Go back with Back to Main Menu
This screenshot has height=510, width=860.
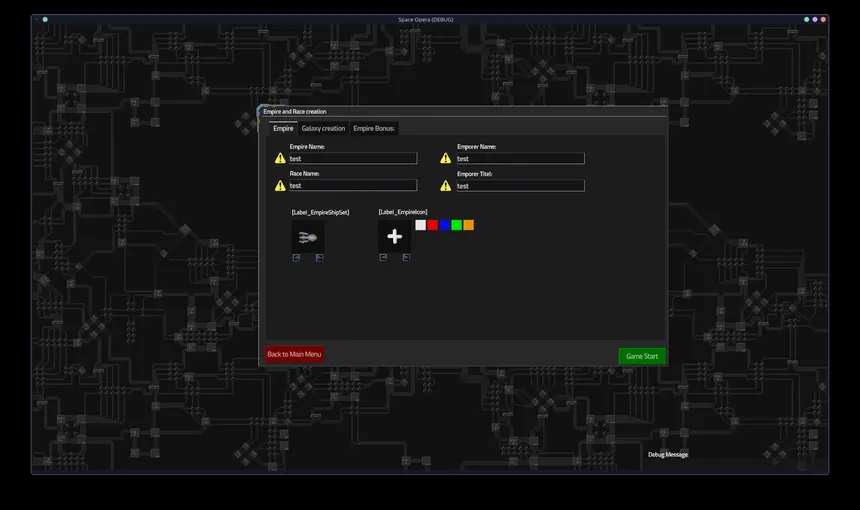295,354
